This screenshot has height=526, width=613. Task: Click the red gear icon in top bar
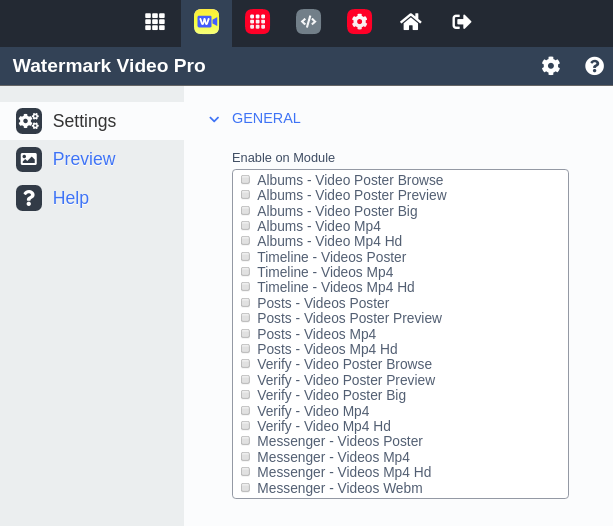(x=359, y=21)
